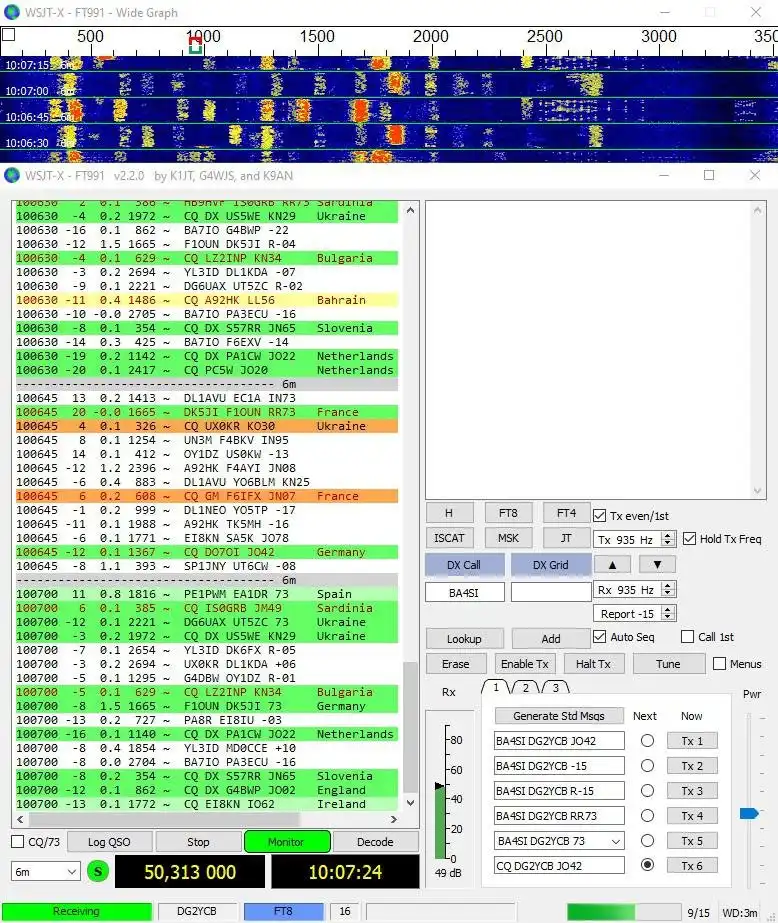Viewport: 778px width, 923px height.
Task: Enable Call 1st checkbox
Action: [x=687, y=637]
